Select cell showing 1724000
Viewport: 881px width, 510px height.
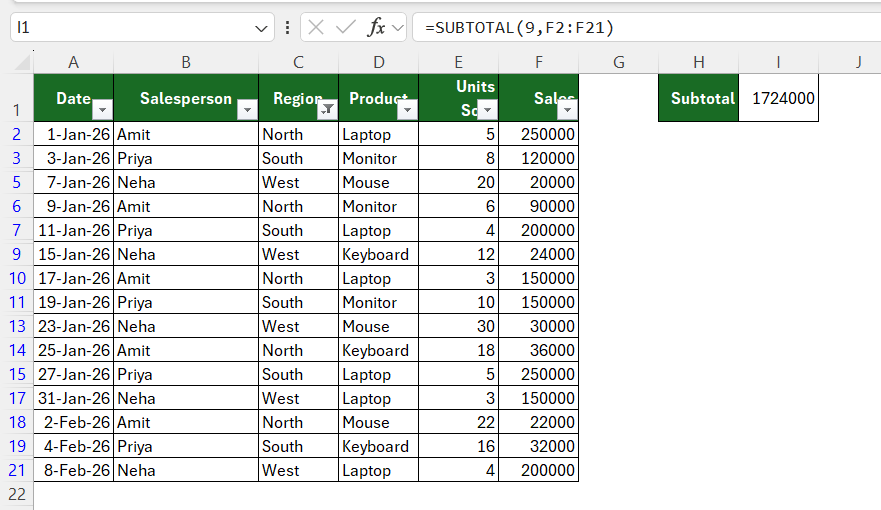pyautogui.click(x=779, y=98)
